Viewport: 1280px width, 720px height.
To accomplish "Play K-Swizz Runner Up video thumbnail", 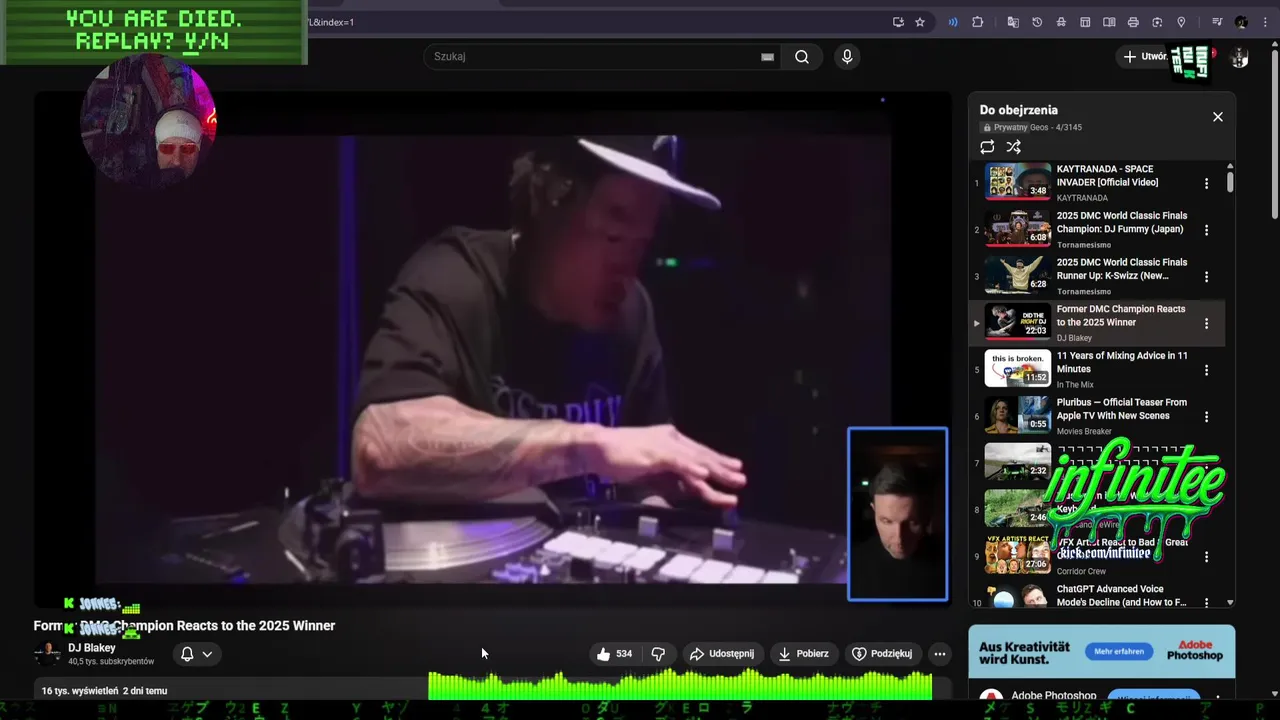I will click(x=1018, y=276).
